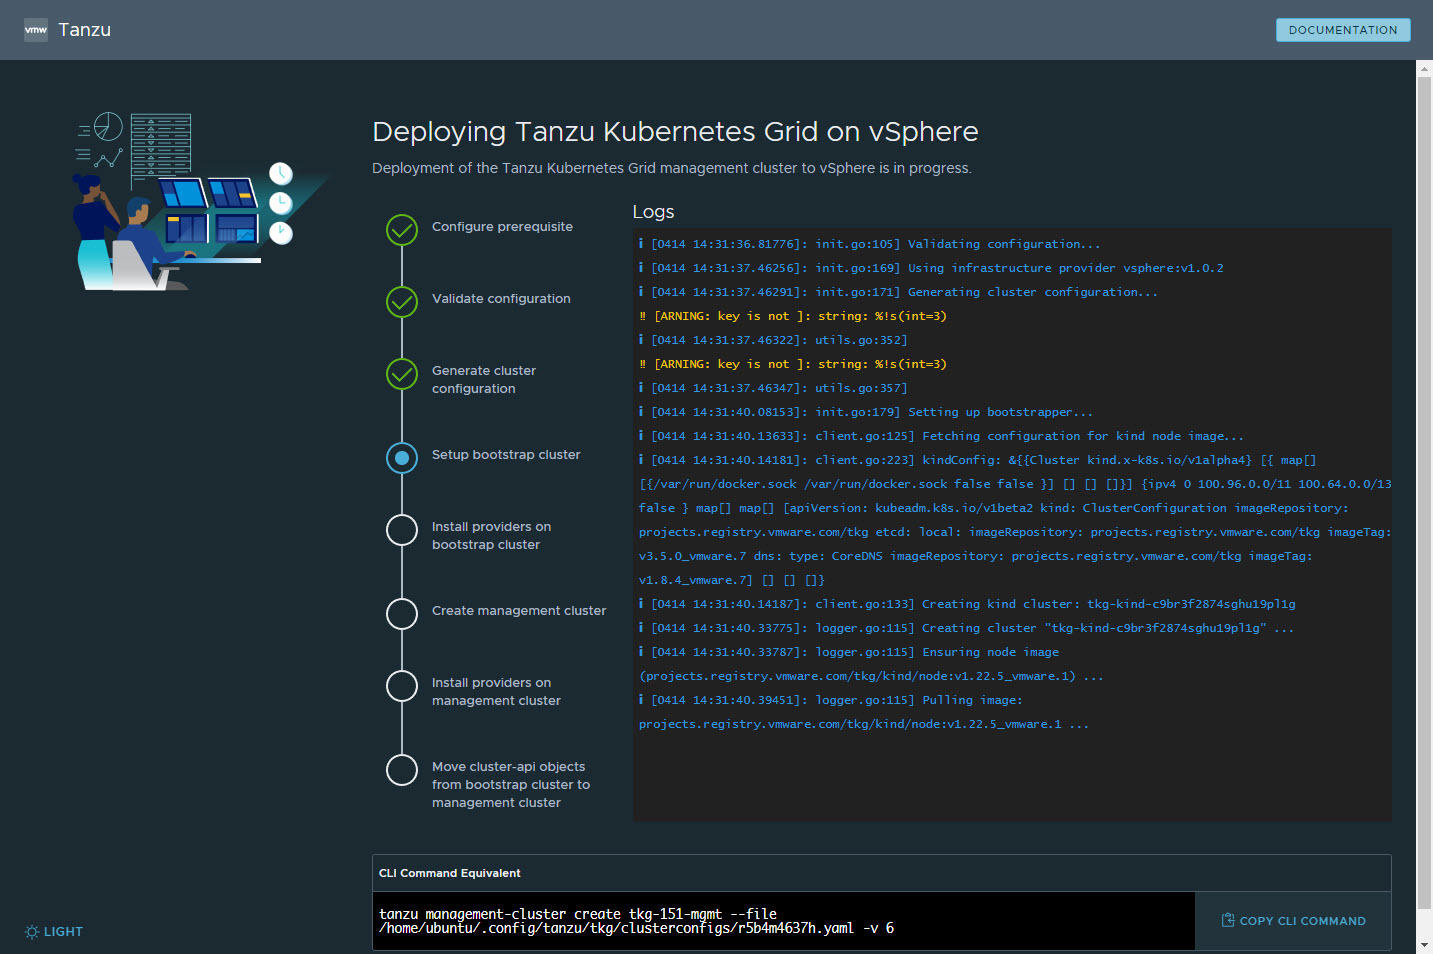Click the first warning icon beside ARNING log line
Image resolution: width=1433 pixels, height=954 pixels.
click(x=643, y=316)
